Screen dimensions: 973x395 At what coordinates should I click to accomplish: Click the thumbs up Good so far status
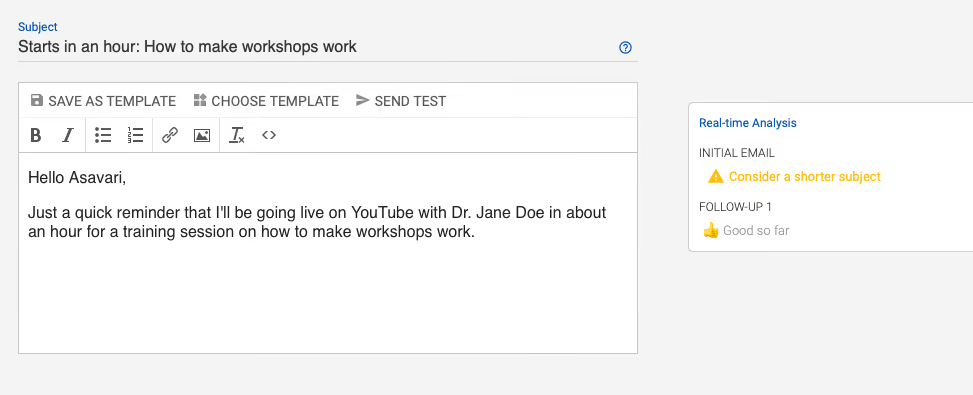coord(746,231)
